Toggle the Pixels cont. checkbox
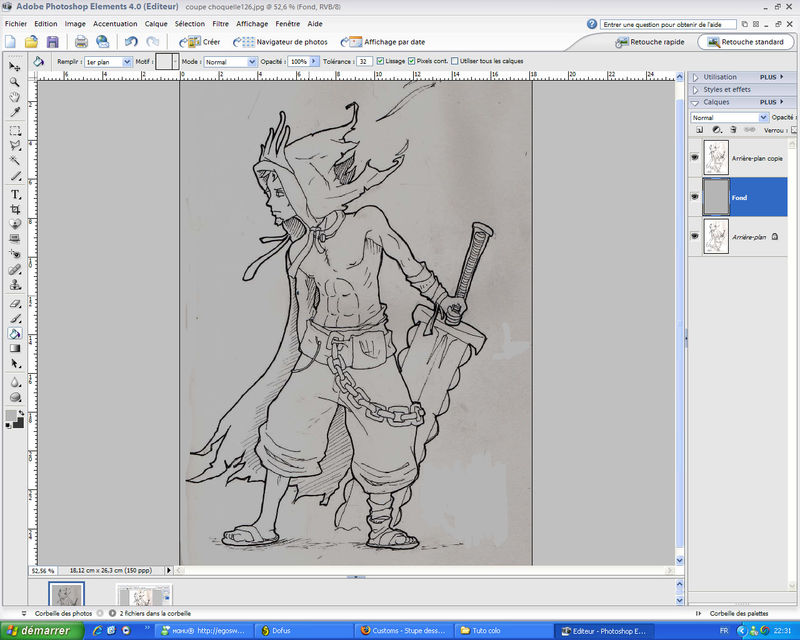 point(412,61)
